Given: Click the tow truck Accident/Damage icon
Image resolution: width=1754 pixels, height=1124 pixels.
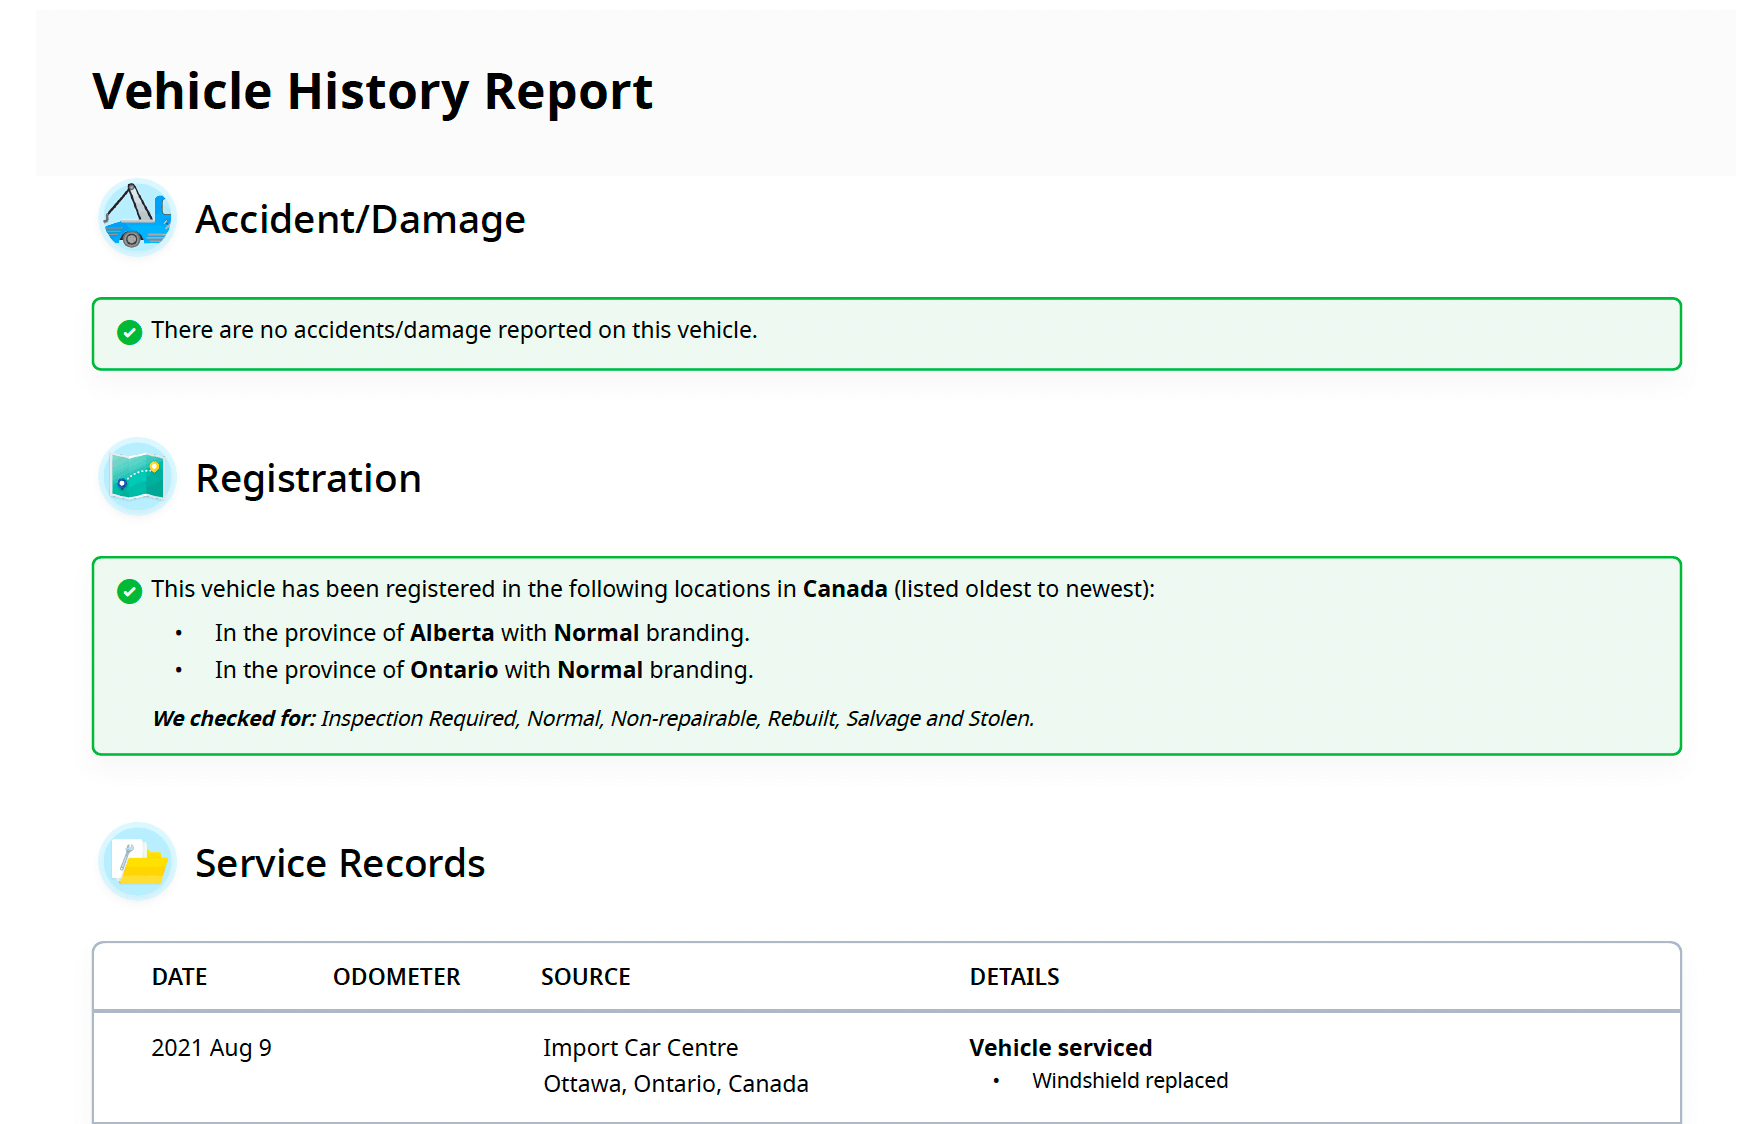Looking at the screenshot, I should (137, 218).
